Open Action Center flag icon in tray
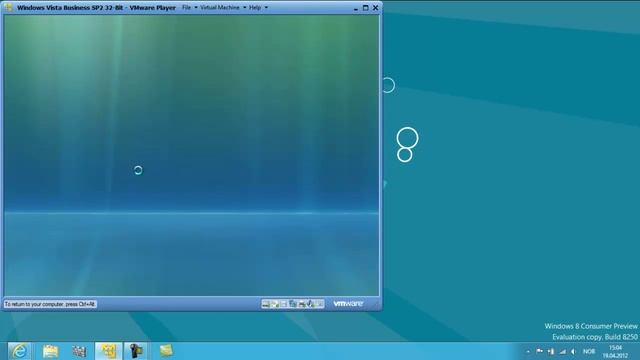 (540, 351)
